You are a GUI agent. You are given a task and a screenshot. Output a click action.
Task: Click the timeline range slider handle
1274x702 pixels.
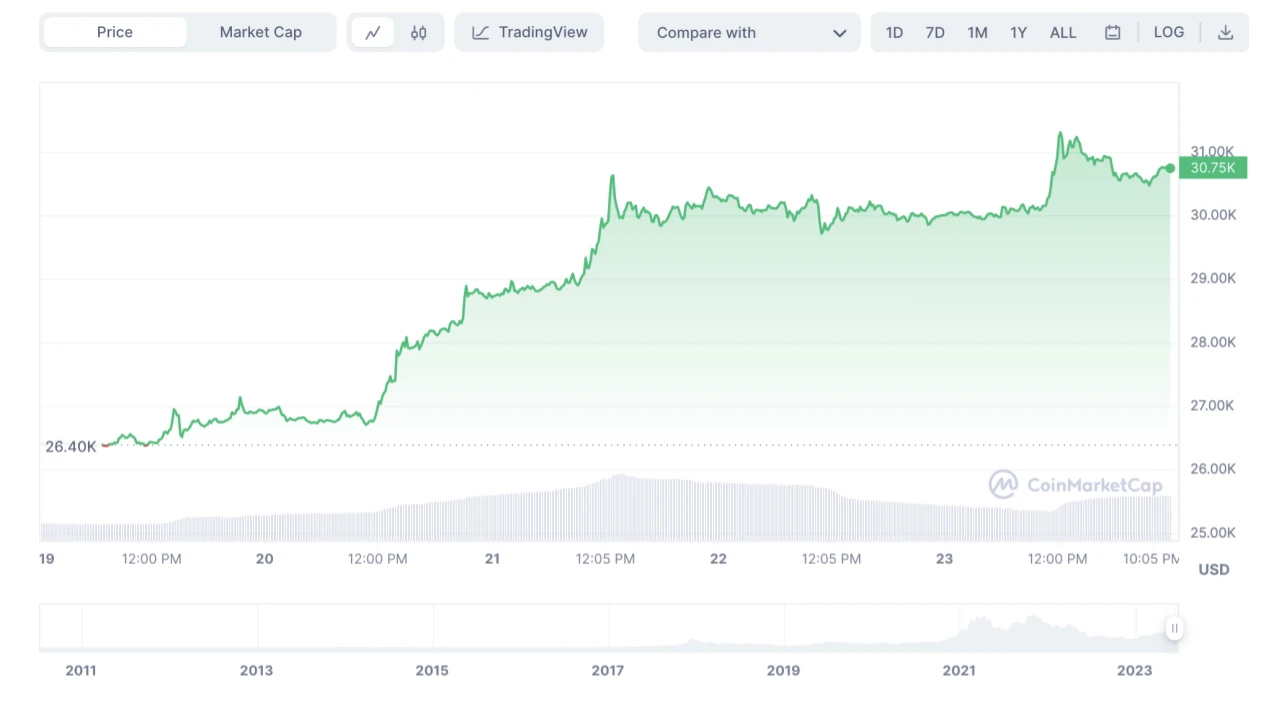(x=1174, y=628)
